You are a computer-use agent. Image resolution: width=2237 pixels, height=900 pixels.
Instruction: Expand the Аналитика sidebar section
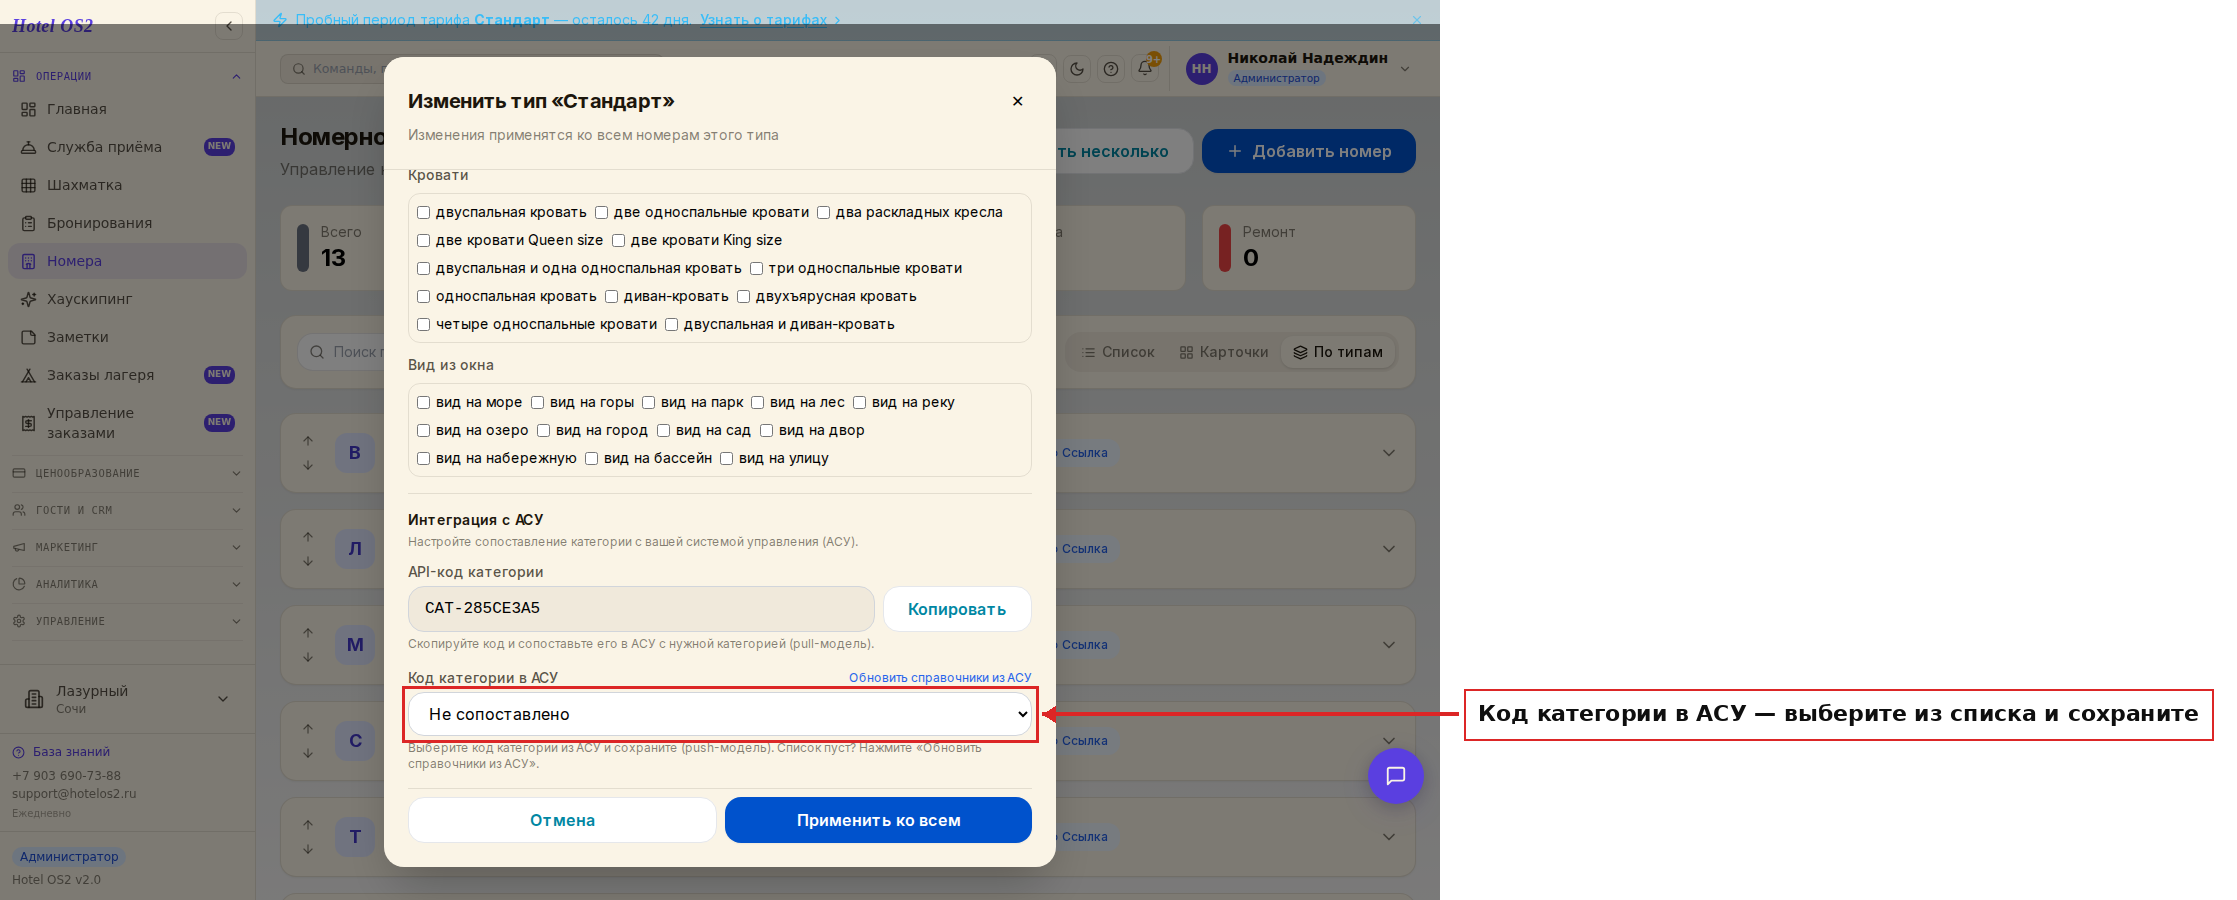click(x=126, y=584)
